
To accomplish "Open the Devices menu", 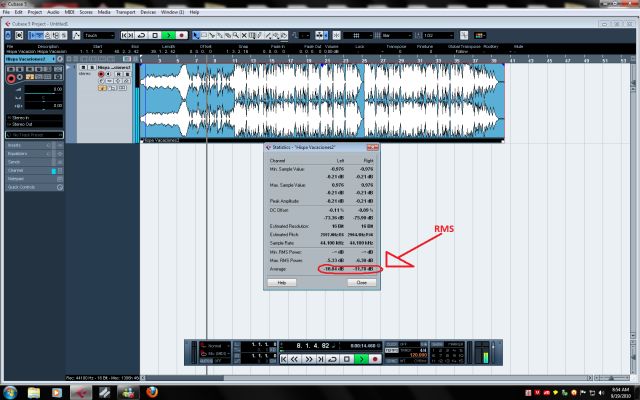I will pyautogui.click(x=148, y=12).
